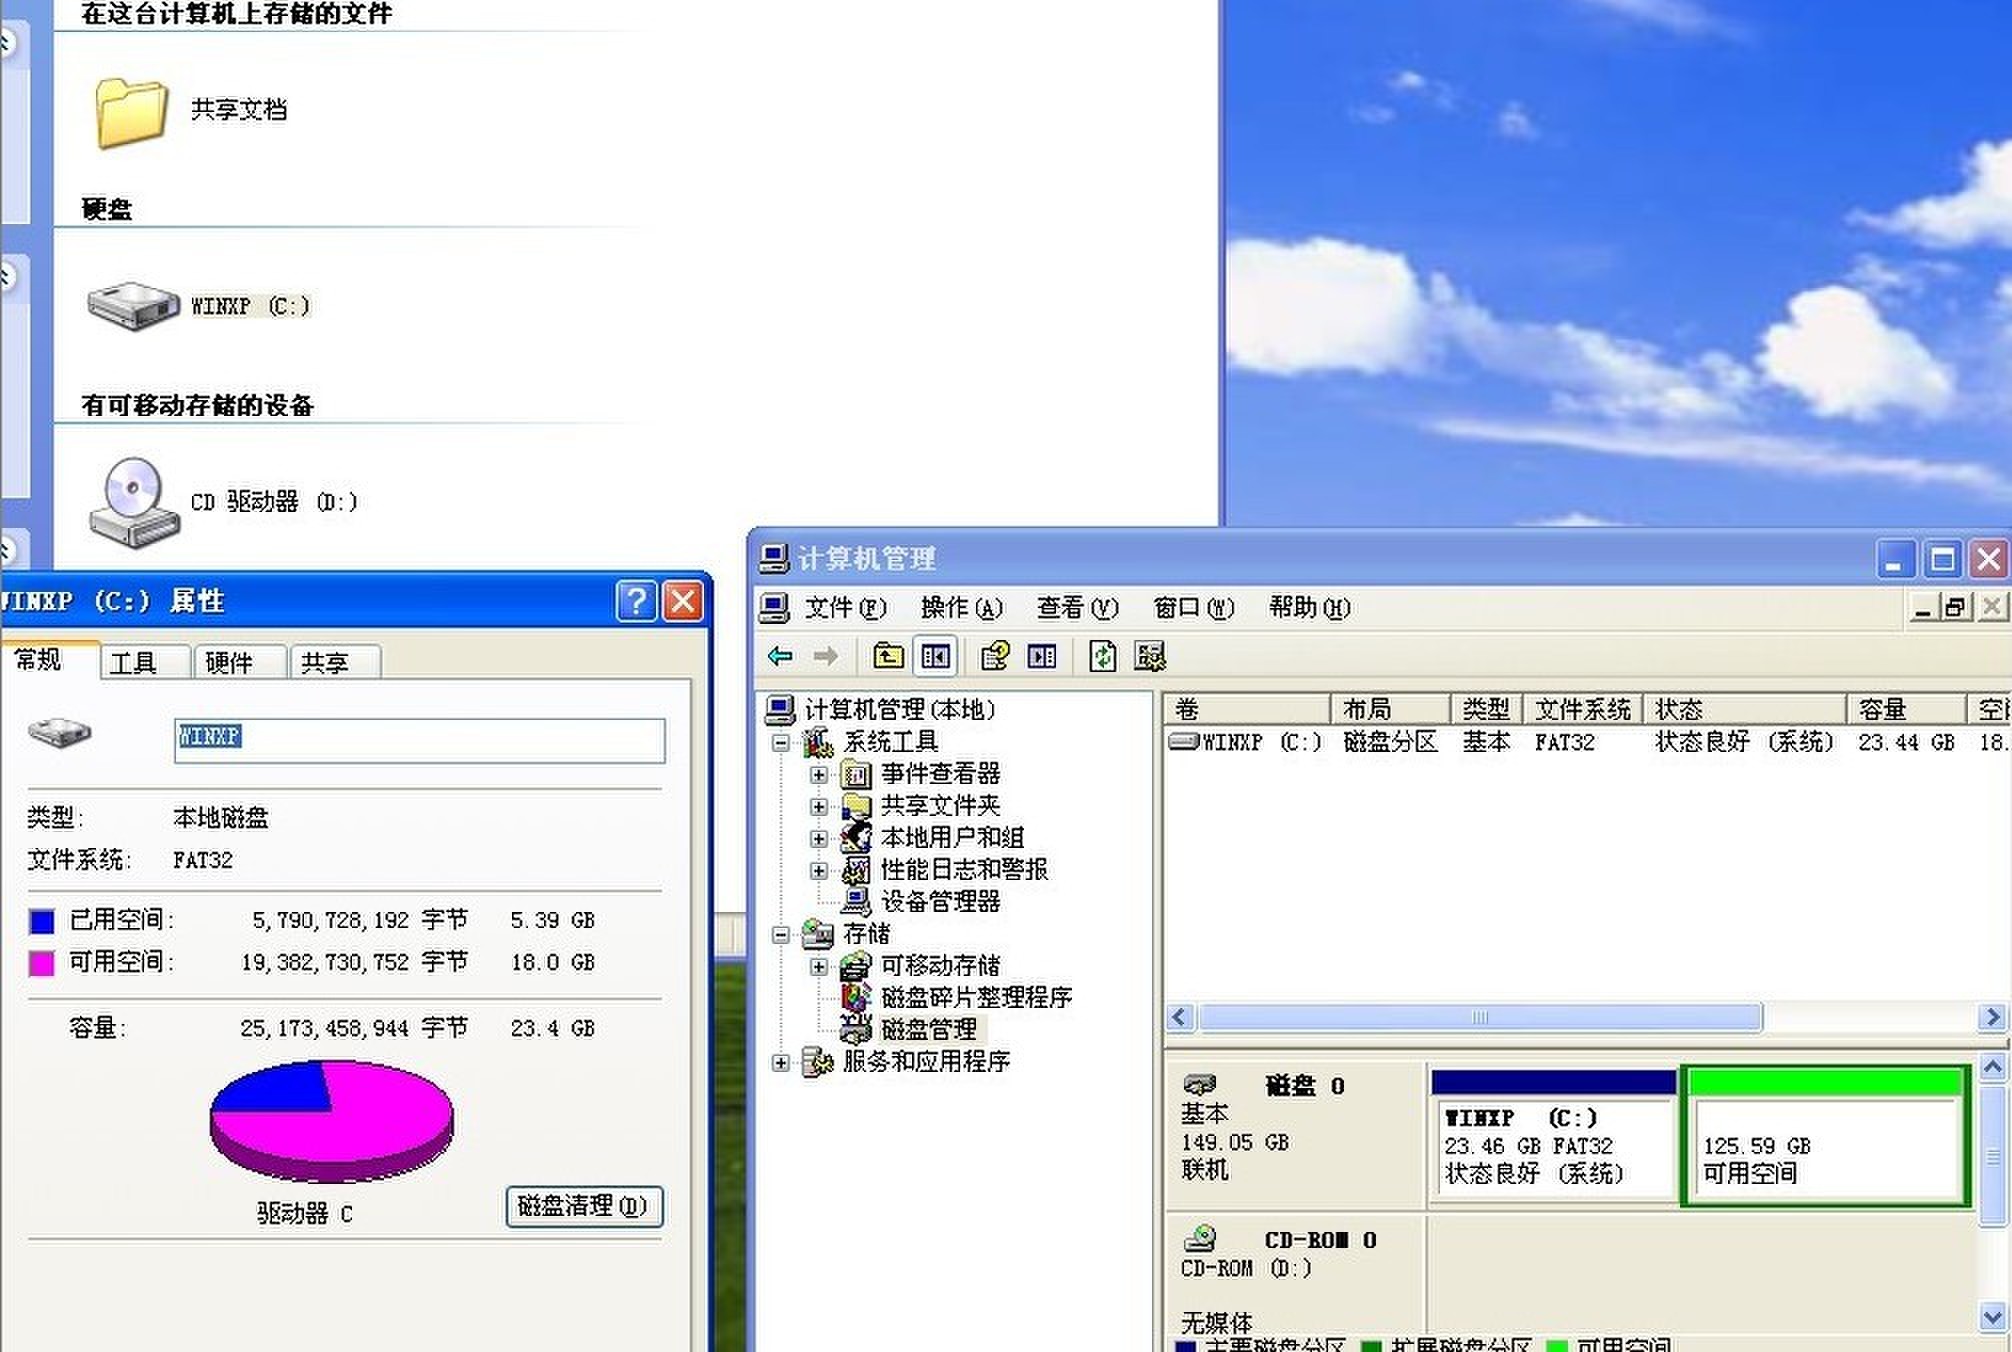Screen dimensions: 2012x1352
Task: Toggle the console tree visibility toolbar button
Action: point(936,656)
